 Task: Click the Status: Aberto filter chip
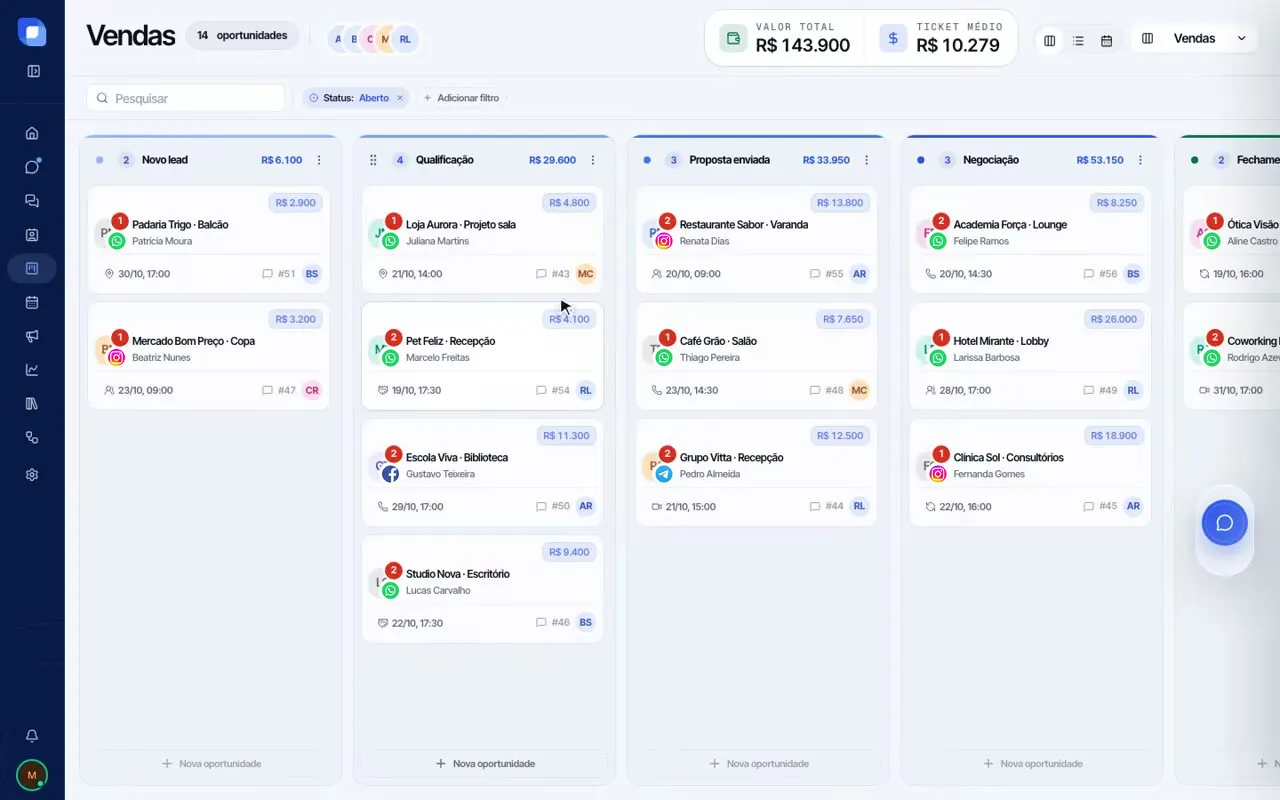[355, 98]
